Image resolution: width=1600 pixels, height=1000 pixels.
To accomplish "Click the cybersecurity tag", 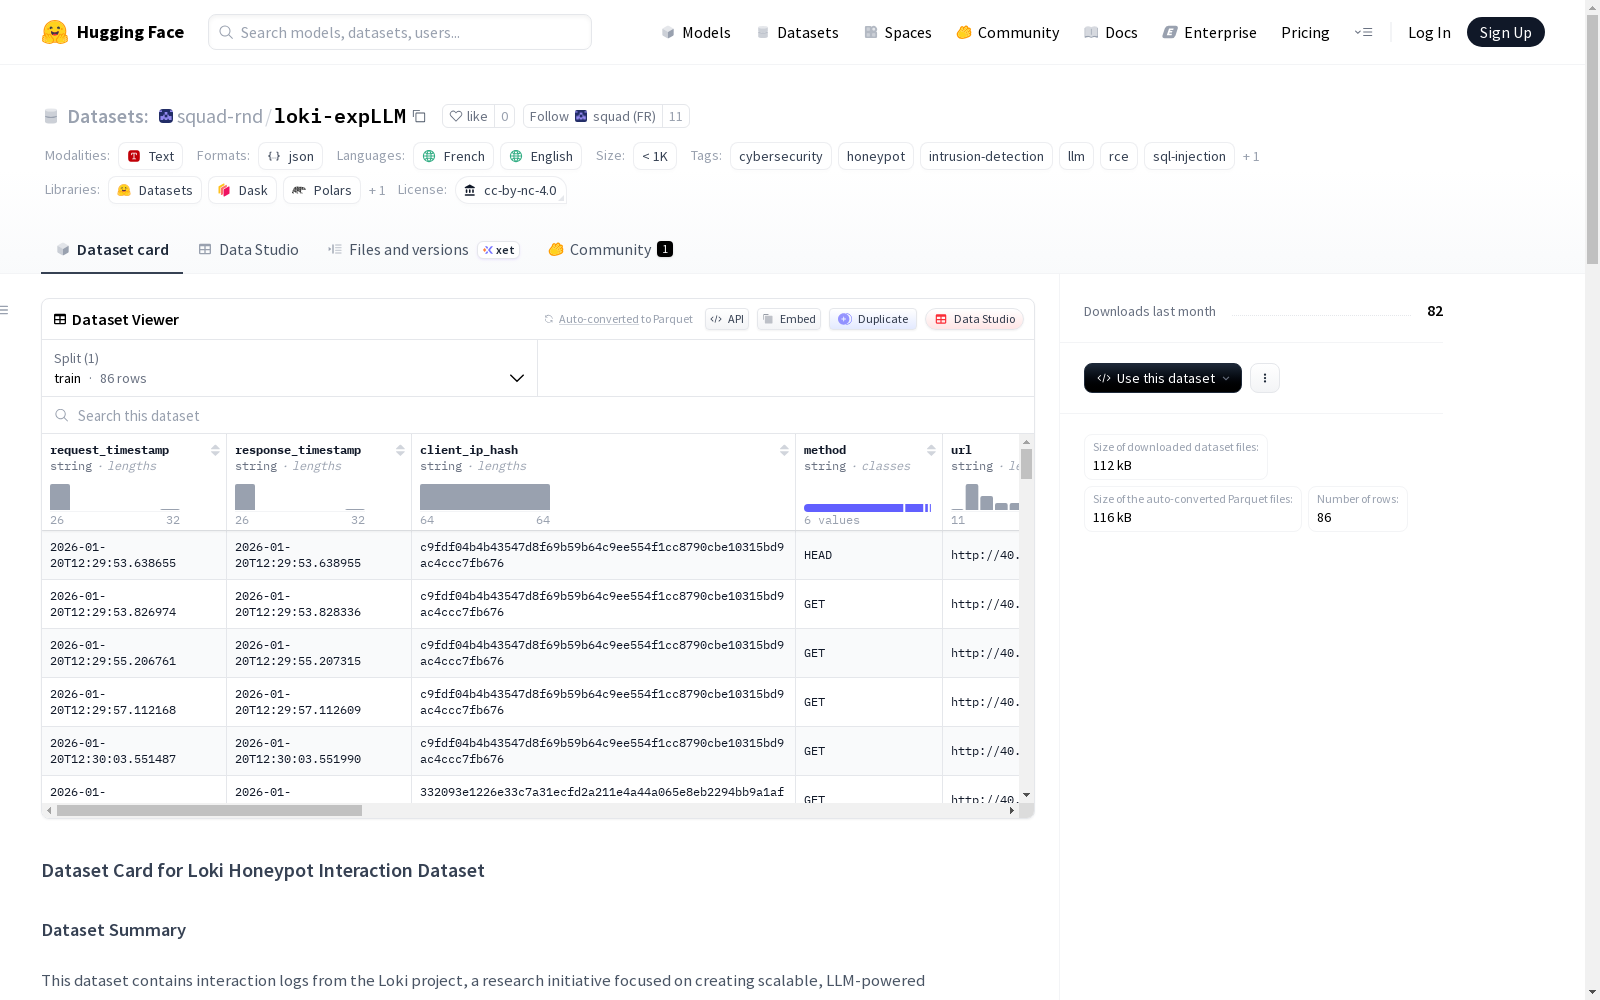I will (x=781, y=156).
